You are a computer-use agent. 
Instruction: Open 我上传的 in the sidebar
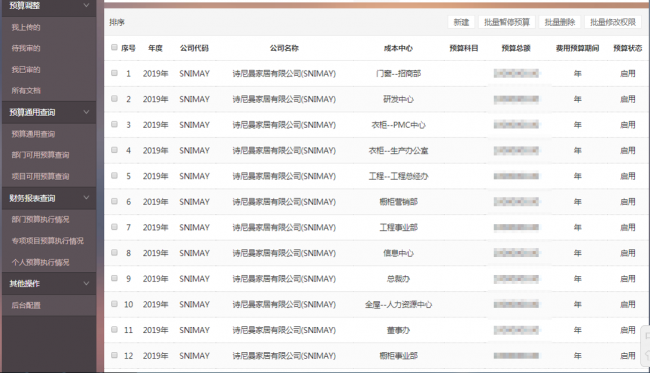coord(26,27)
